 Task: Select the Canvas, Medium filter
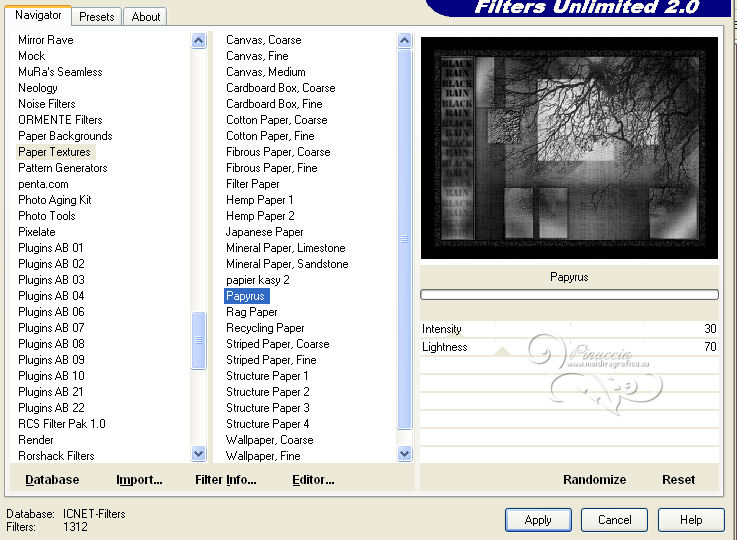click(x=266, y=72)
